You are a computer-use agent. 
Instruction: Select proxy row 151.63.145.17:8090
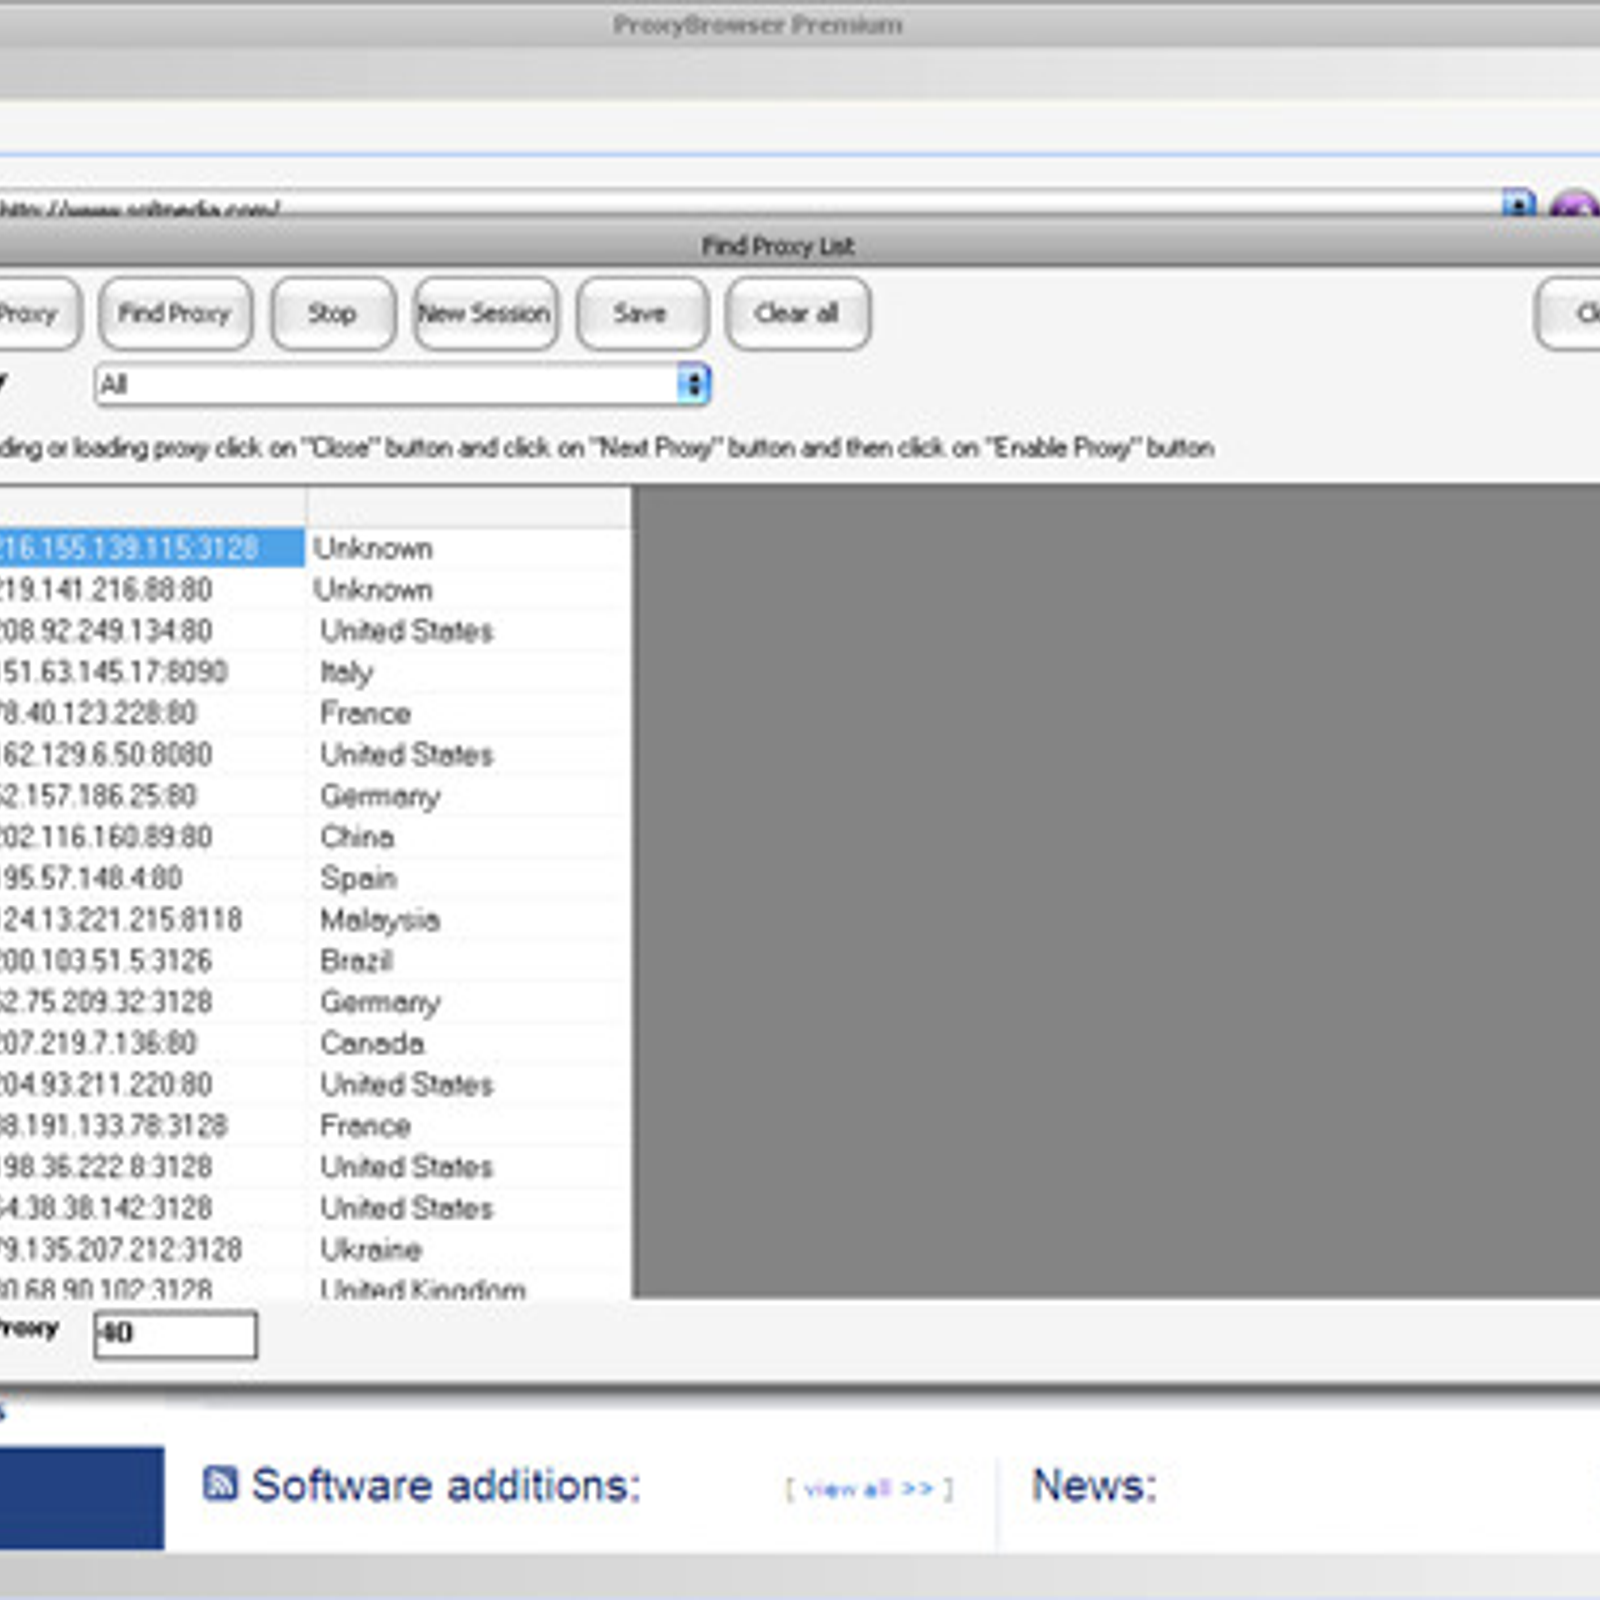(315, 672)
